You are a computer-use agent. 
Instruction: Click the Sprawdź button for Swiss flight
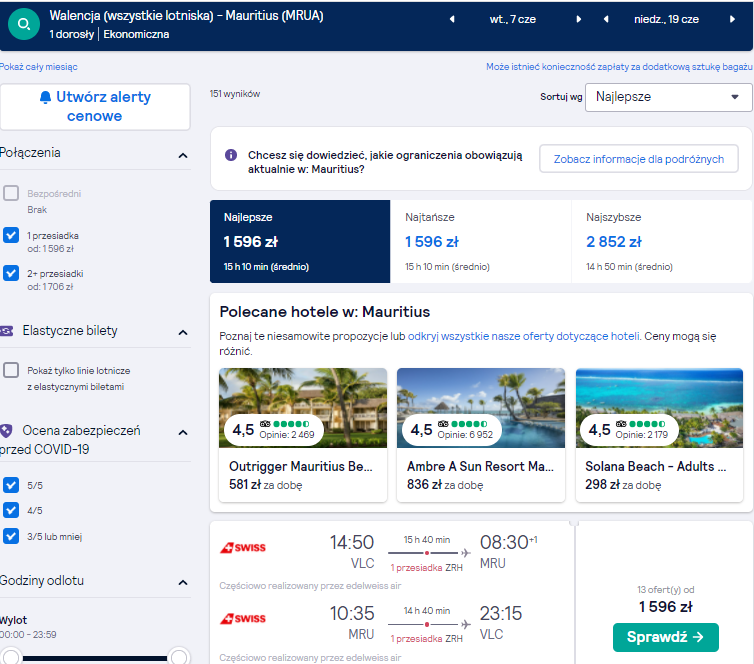[666, 637]
